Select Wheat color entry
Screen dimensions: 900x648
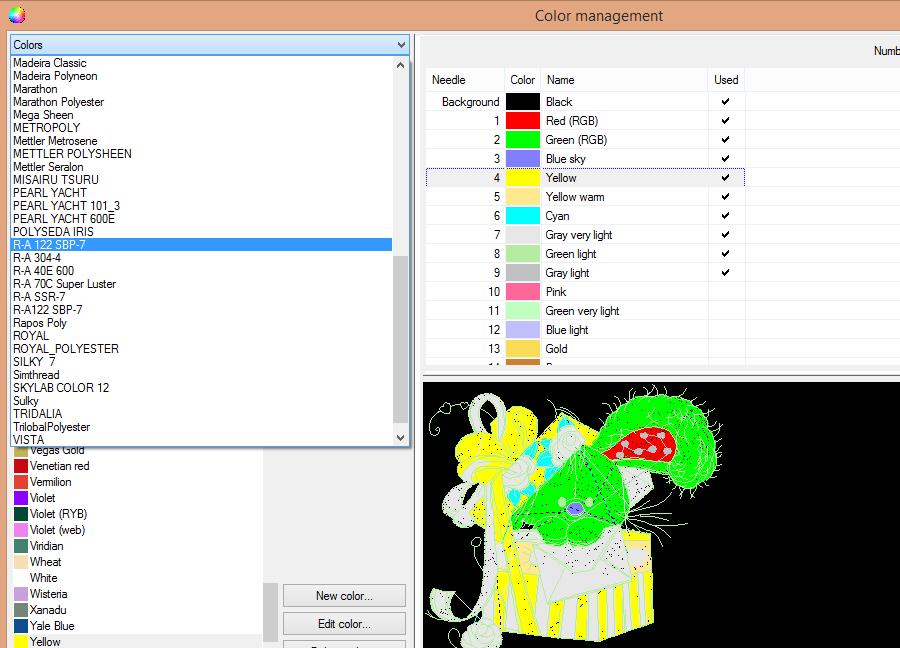pos(45,562)
